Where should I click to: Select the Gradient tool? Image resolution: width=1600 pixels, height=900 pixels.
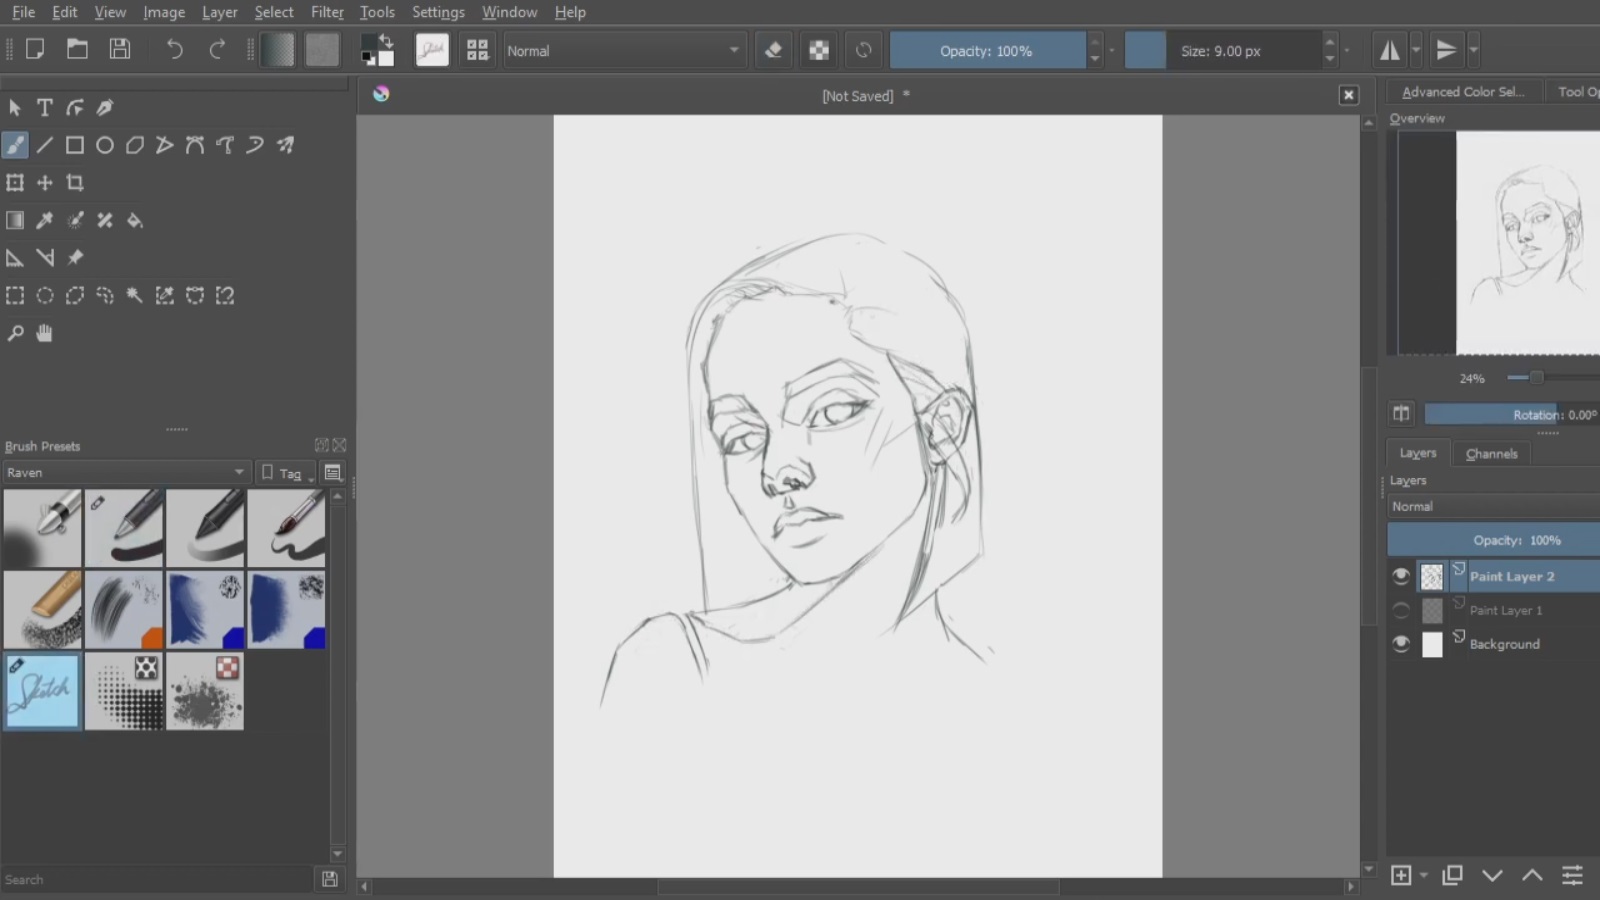tap(15, 220)
